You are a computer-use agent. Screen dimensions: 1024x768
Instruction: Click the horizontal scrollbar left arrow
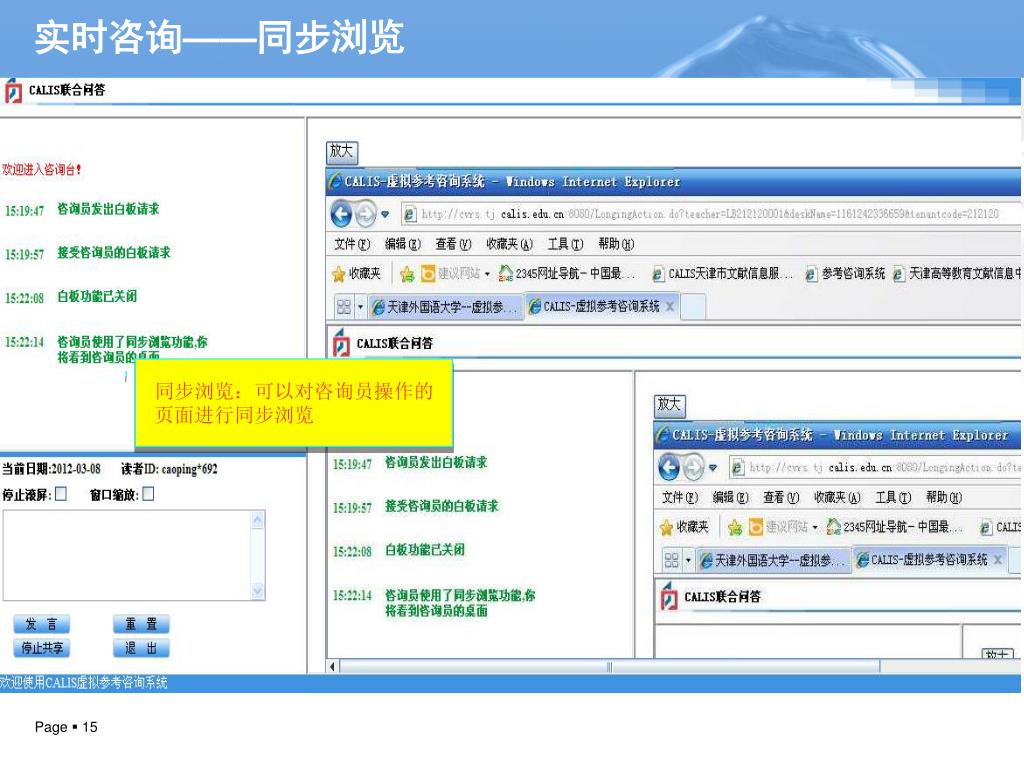[x=333, y=666]
